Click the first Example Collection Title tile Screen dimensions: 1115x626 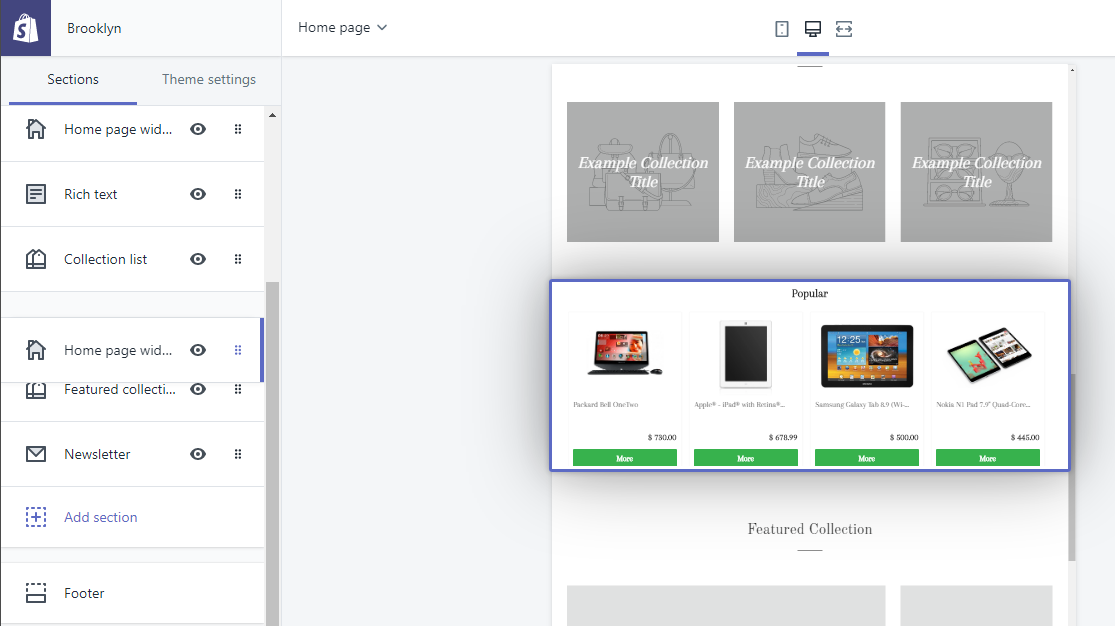tap(643, 172)
